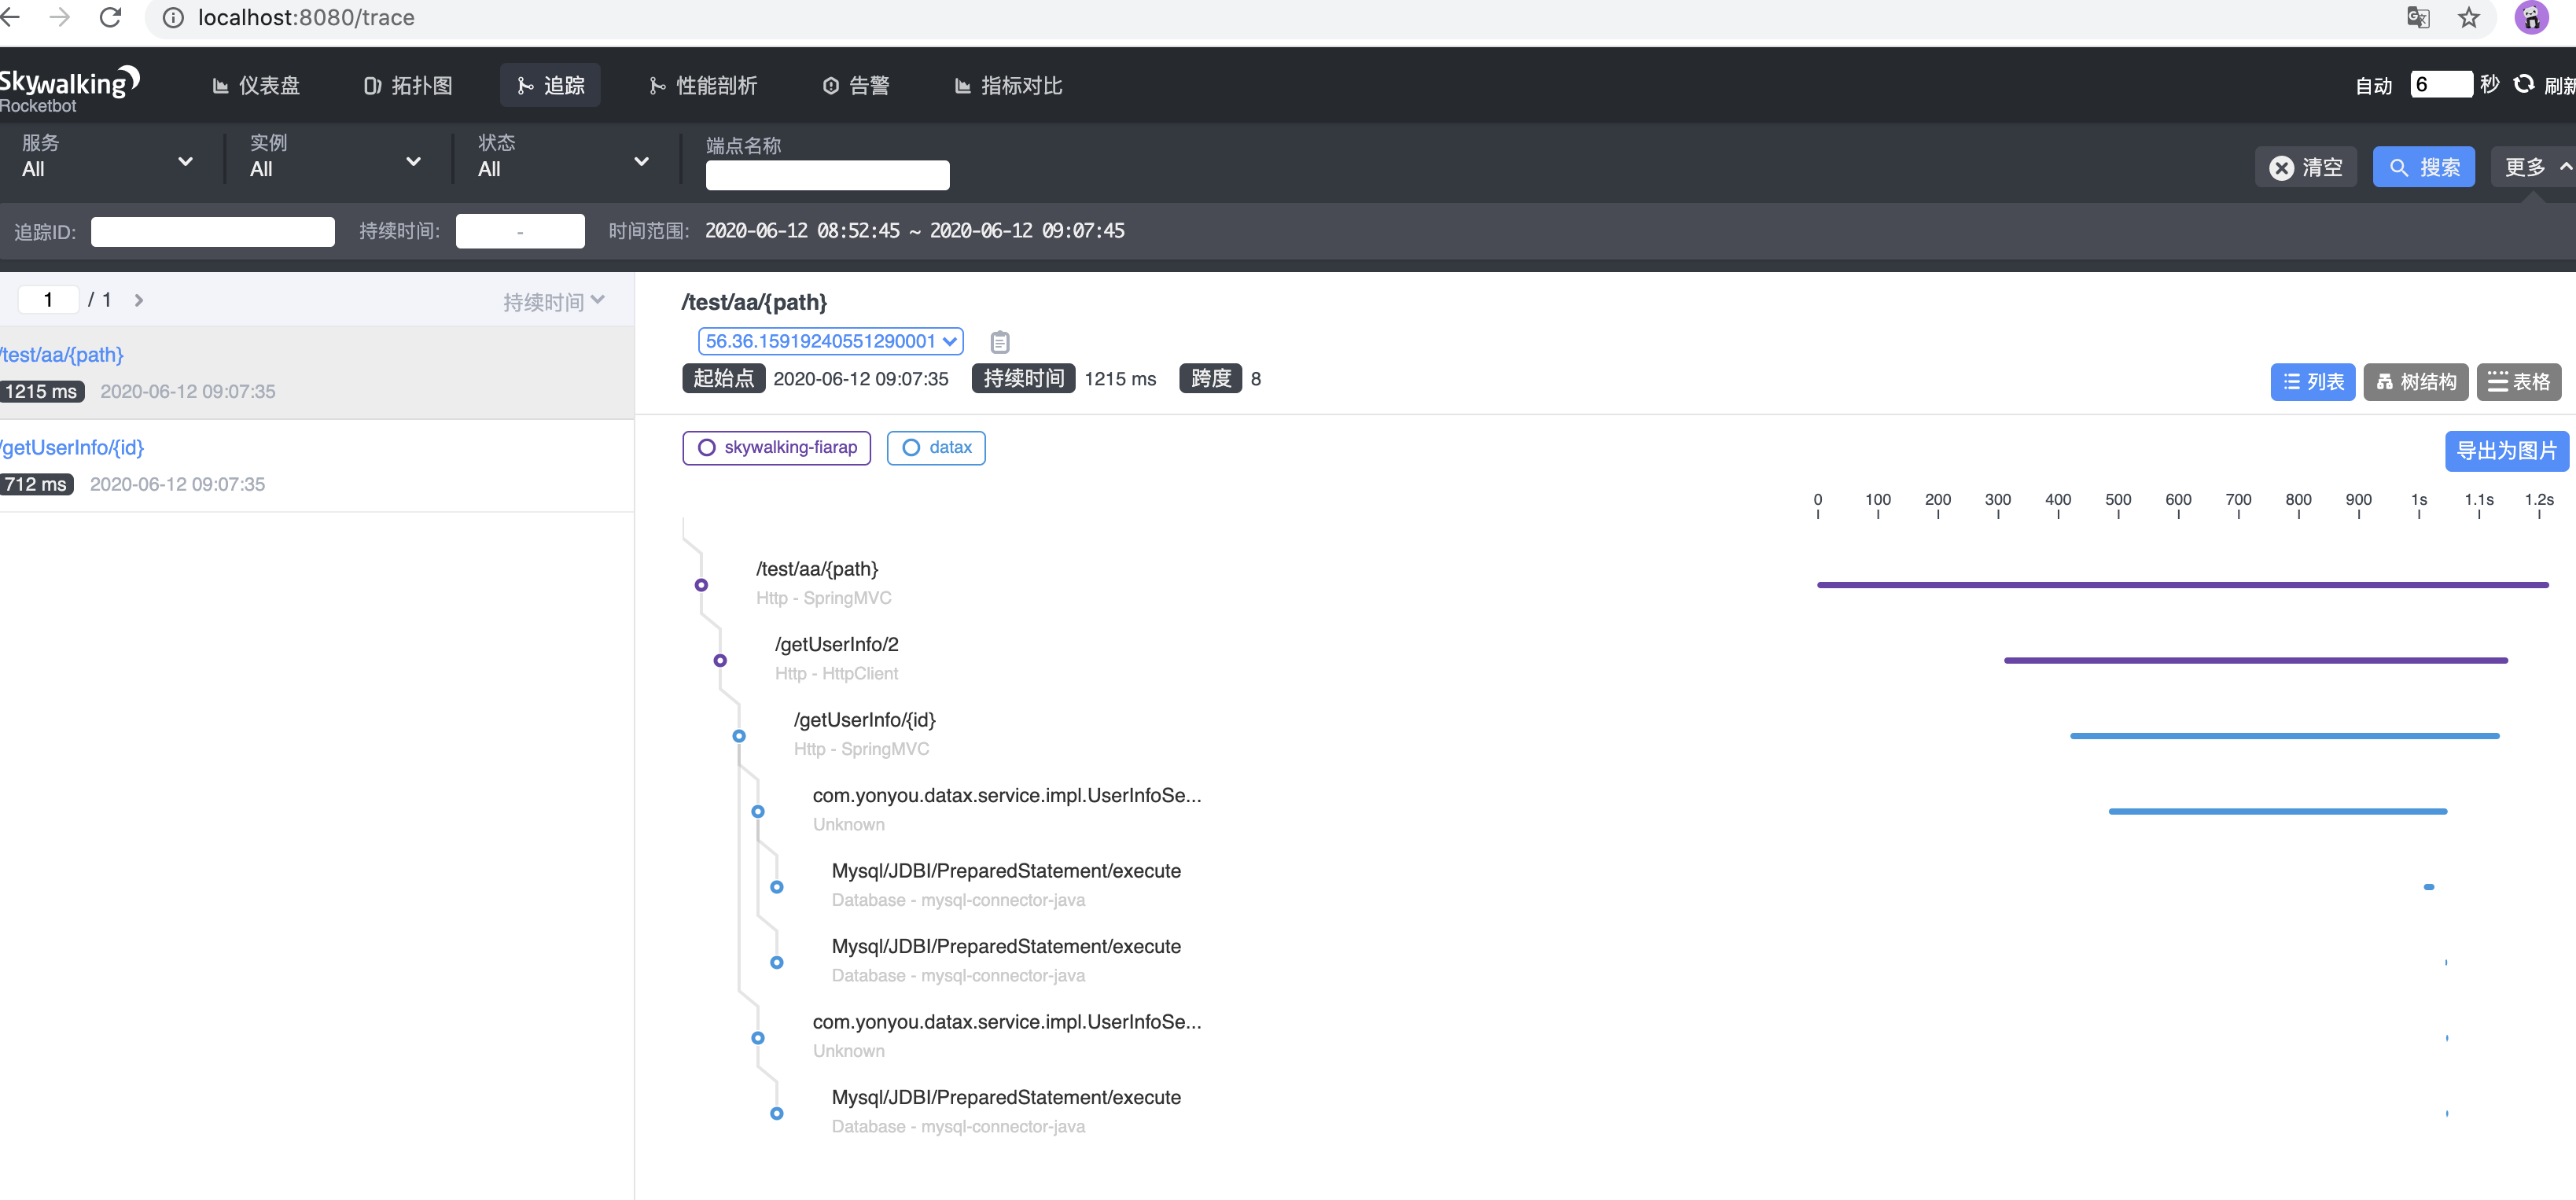The width and height of the screenshot is (2576, 1200).
Task: Bookmark page with star icon
Action: click(2469, 17)
